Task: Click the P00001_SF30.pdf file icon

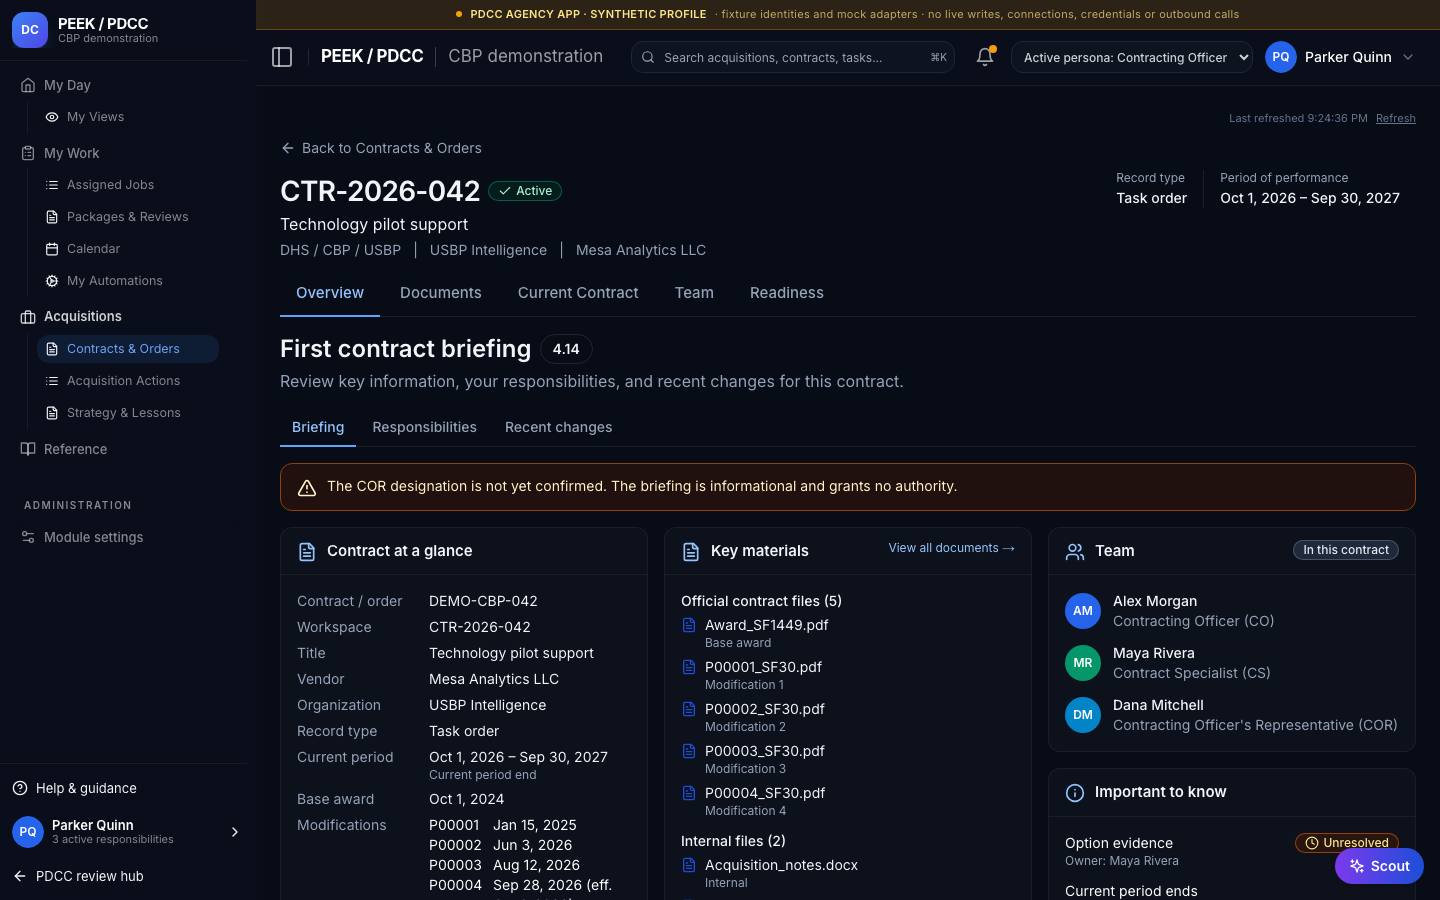Action: point(689,667)
